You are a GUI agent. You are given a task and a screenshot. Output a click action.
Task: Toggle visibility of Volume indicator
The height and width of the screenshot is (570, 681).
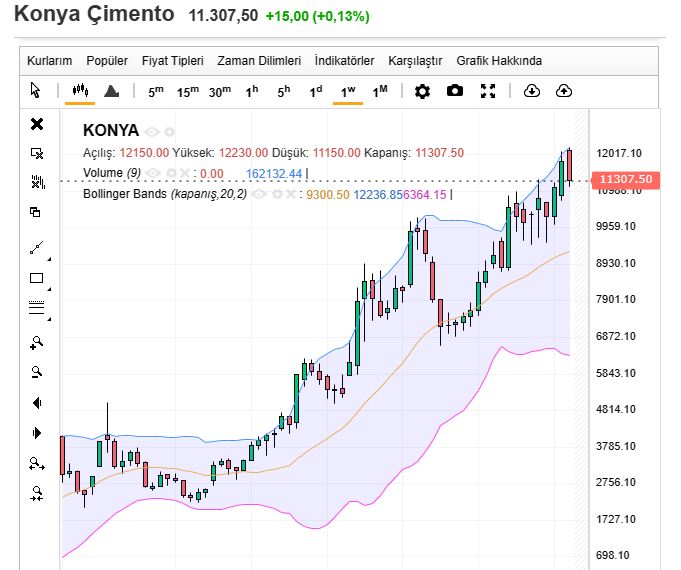153,173
